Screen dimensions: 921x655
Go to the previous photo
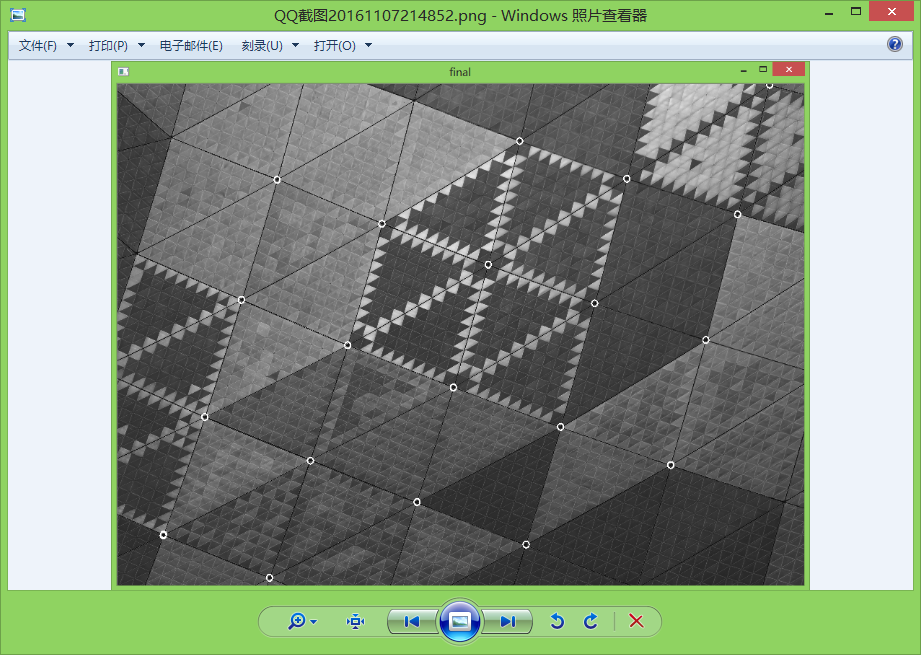[x=412, y=622]
